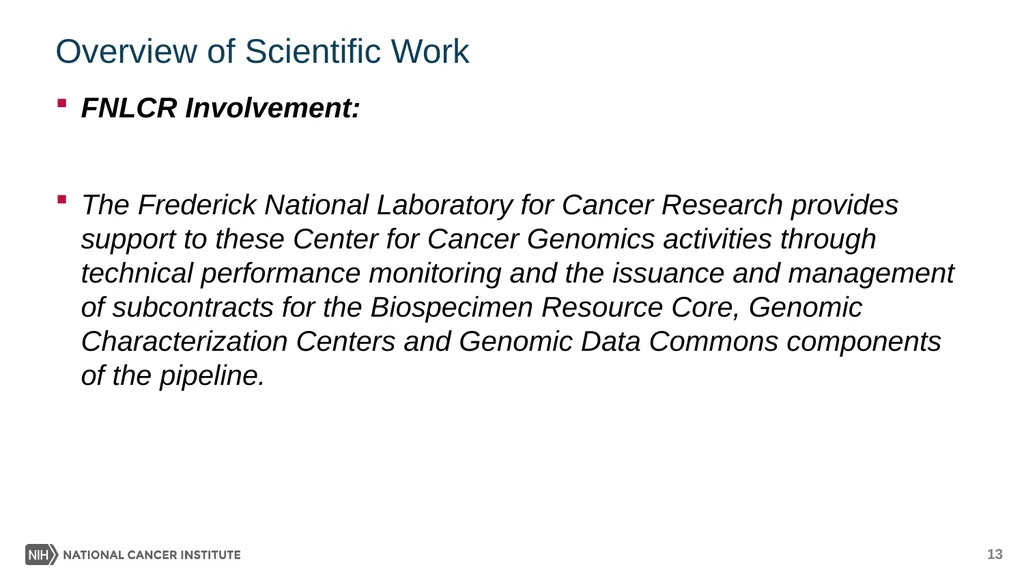
Task: Click the word issuance
Action: pyautogui.click(x=668, y=273)
